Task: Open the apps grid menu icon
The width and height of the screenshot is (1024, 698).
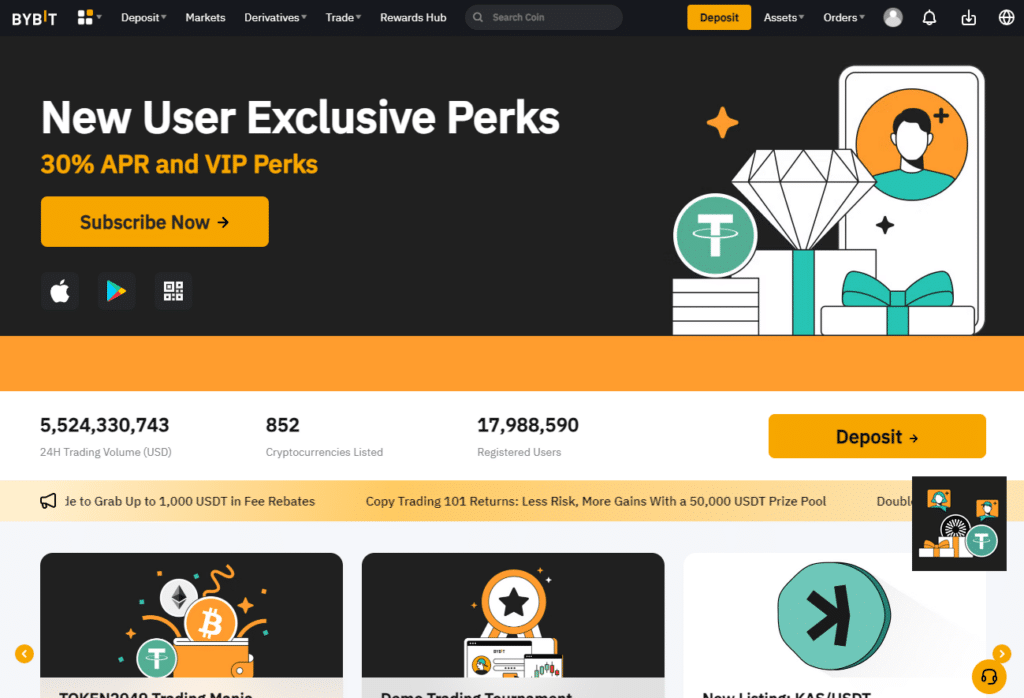Action: tap(89, 17)
